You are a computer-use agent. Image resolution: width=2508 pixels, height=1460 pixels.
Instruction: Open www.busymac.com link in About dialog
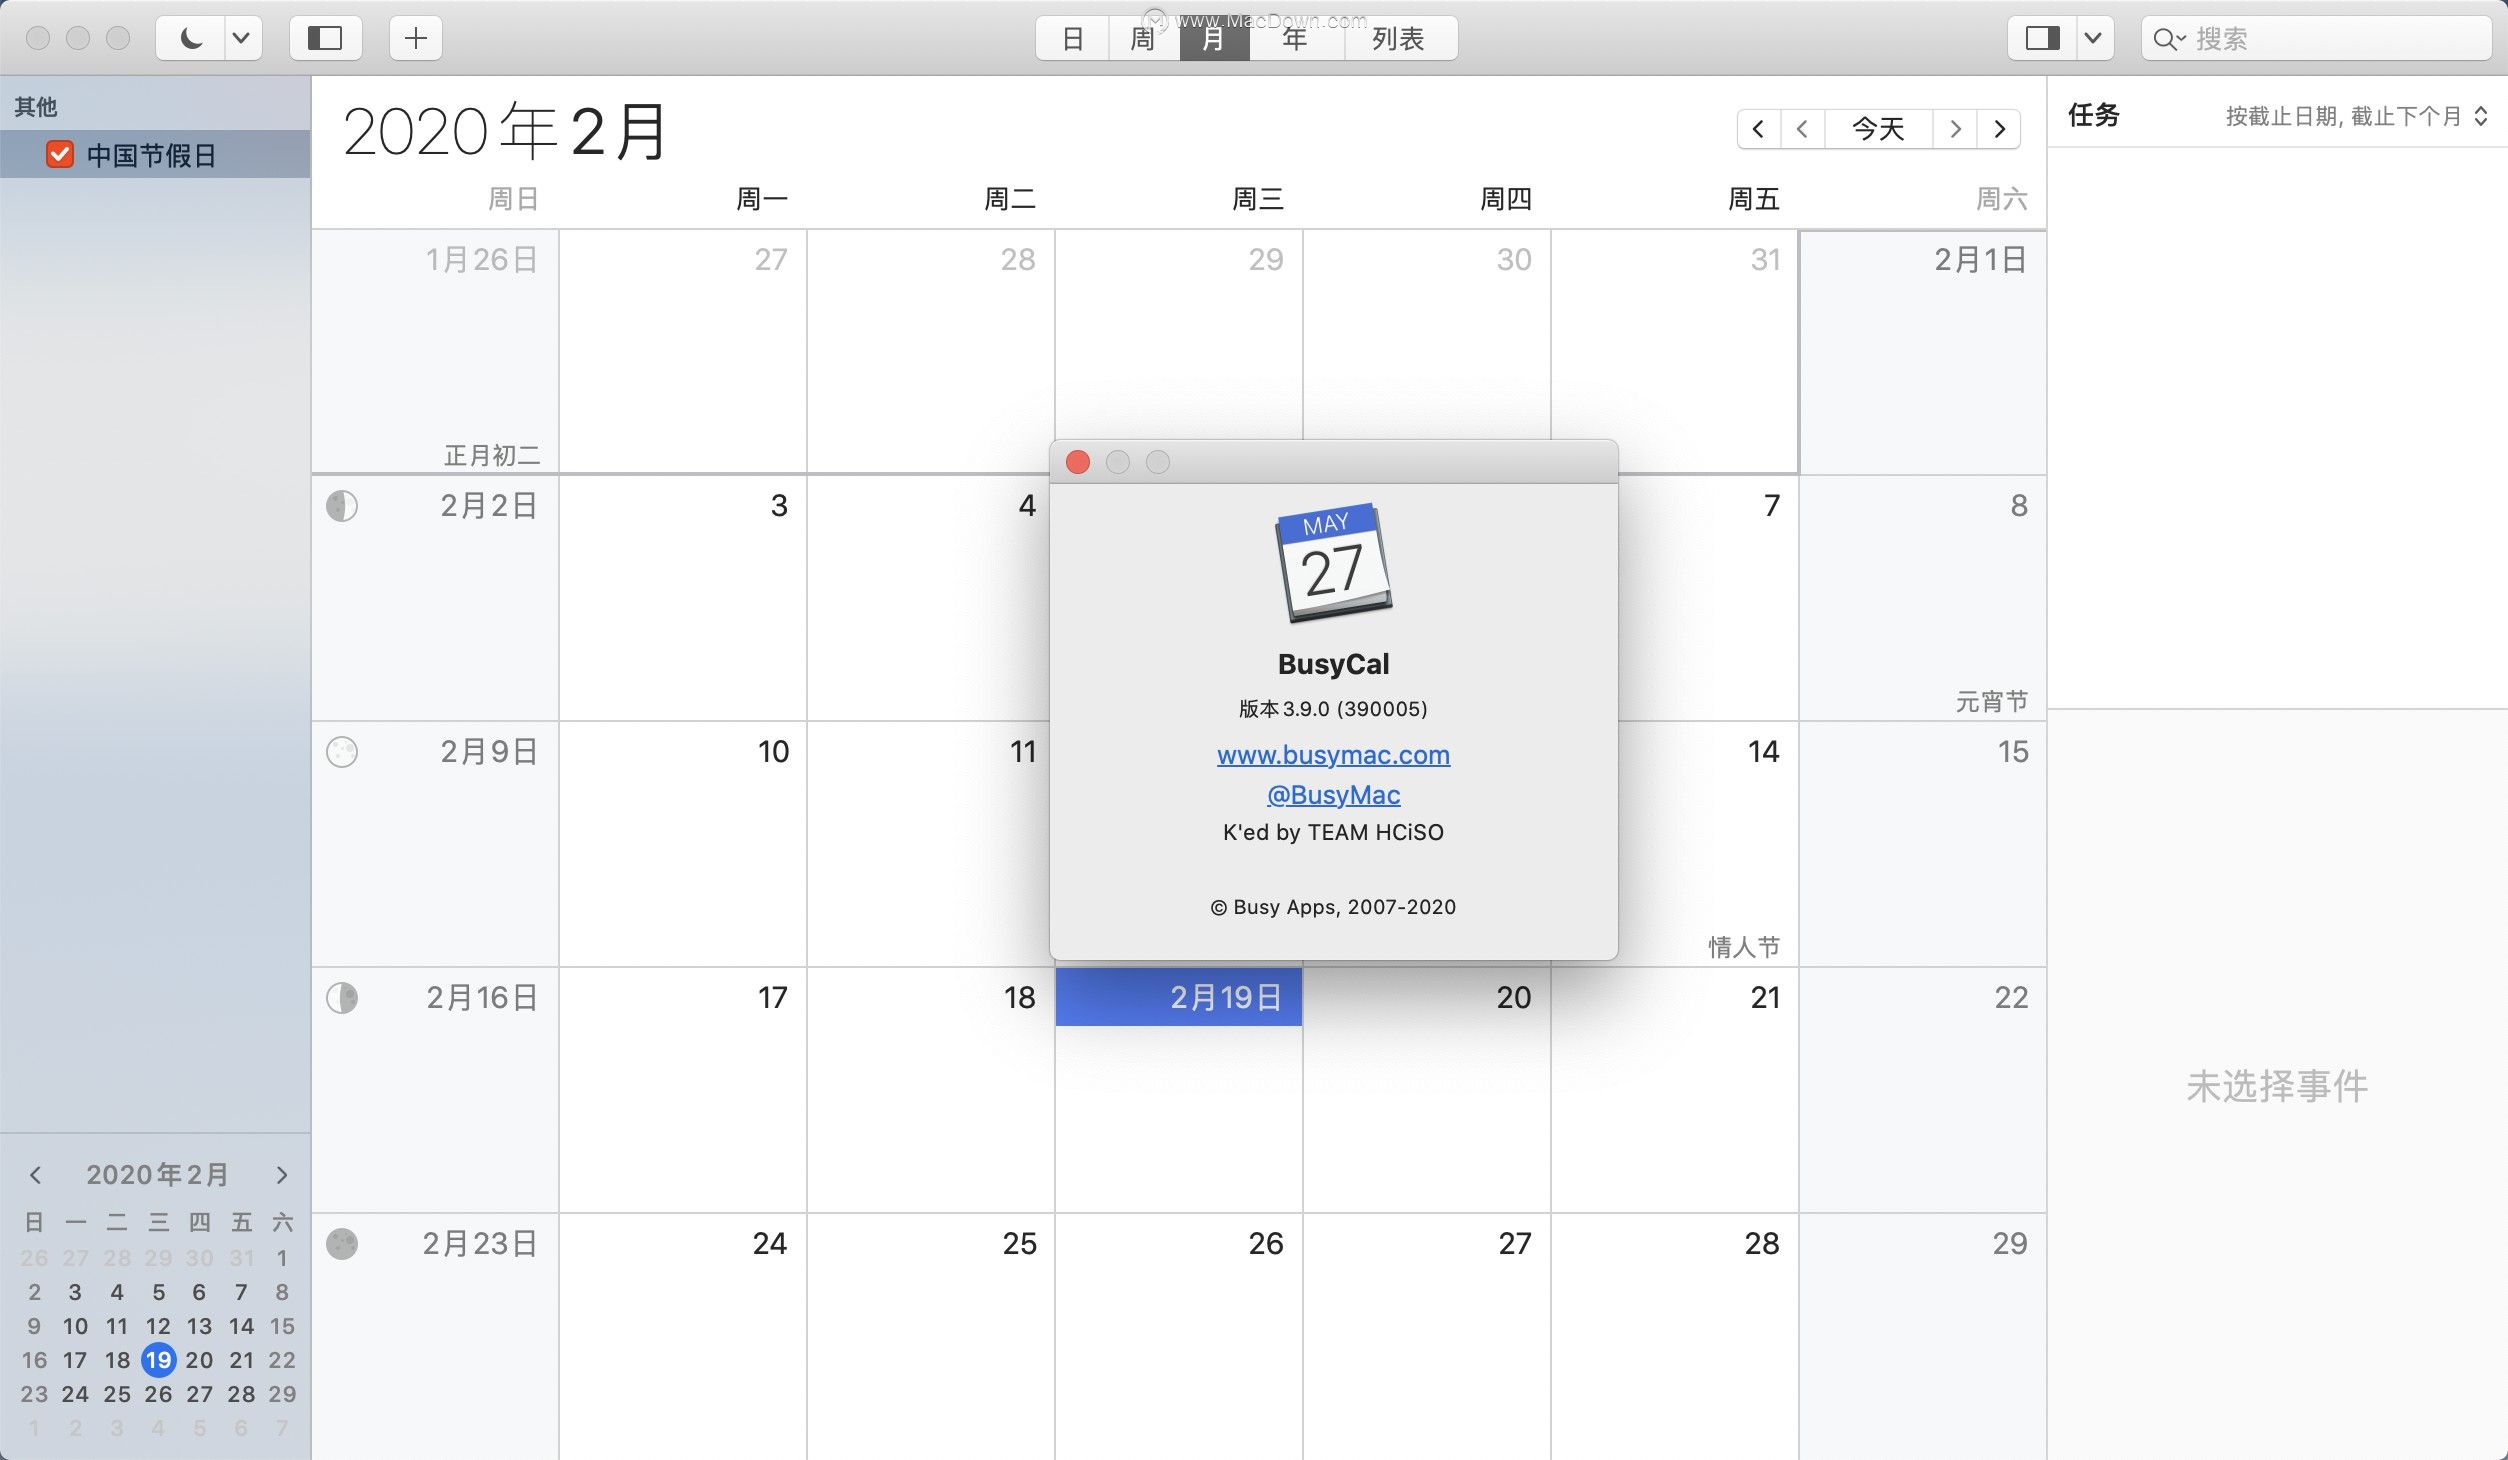[x=1333, y=754]
